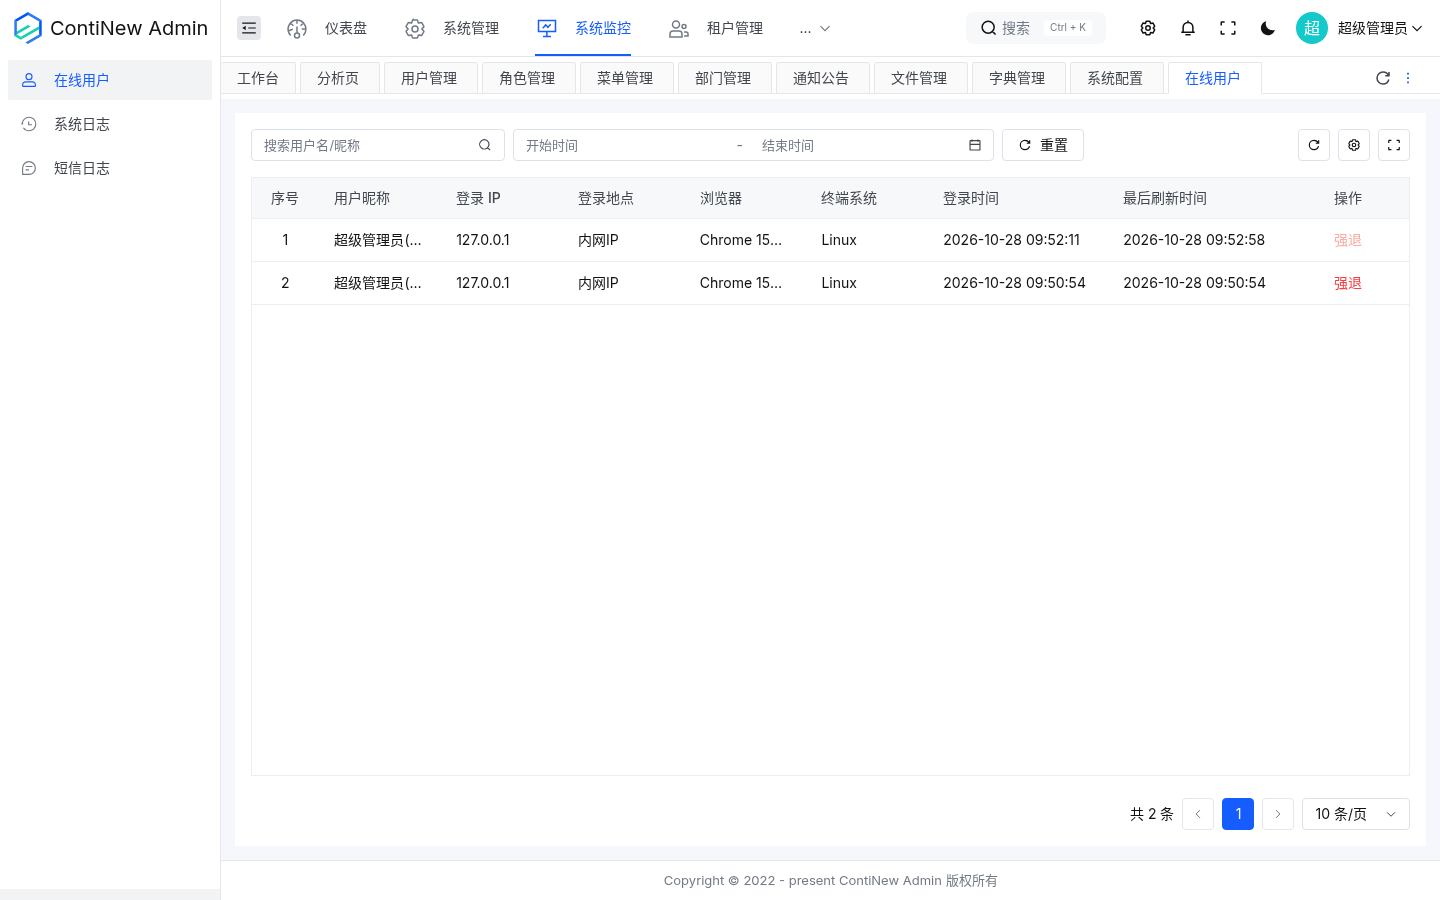Select the 系统监控 top menu
The image size is (1440, 900).
tap(584, 28)
